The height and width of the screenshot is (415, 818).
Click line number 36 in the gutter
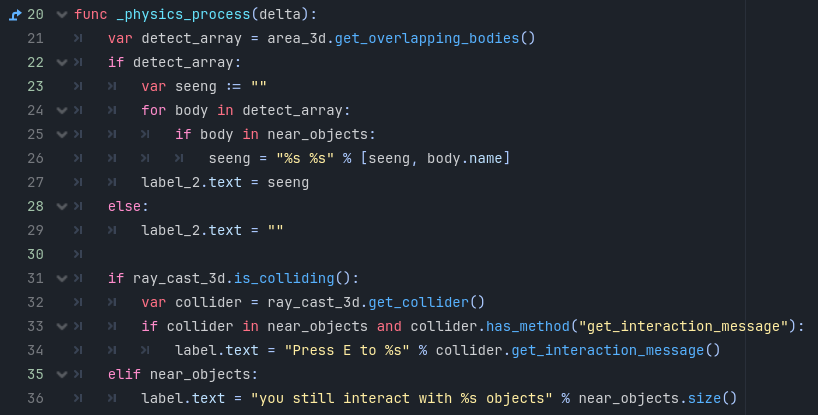36,398
